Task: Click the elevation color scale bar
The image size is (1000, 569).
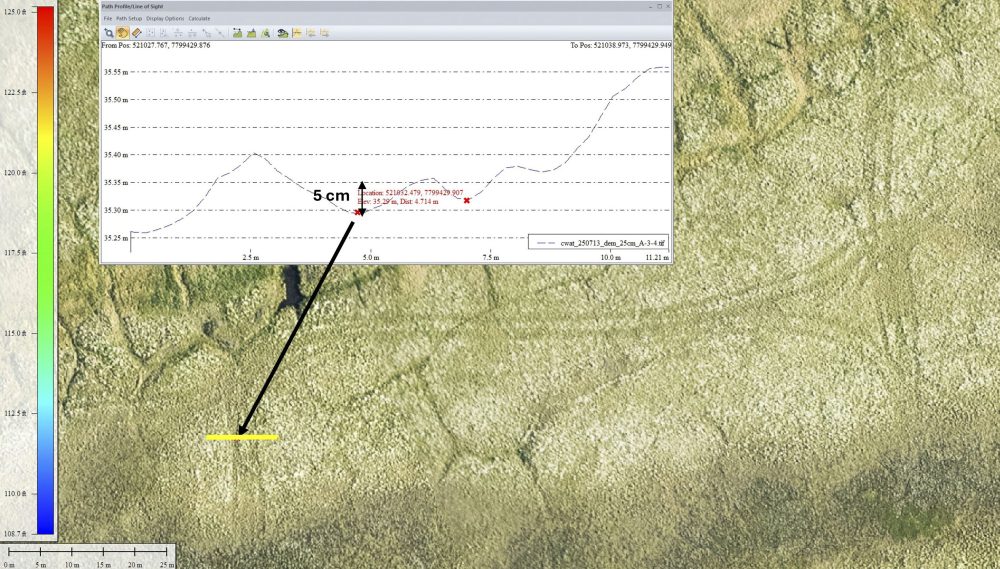Action: point(45,270)
